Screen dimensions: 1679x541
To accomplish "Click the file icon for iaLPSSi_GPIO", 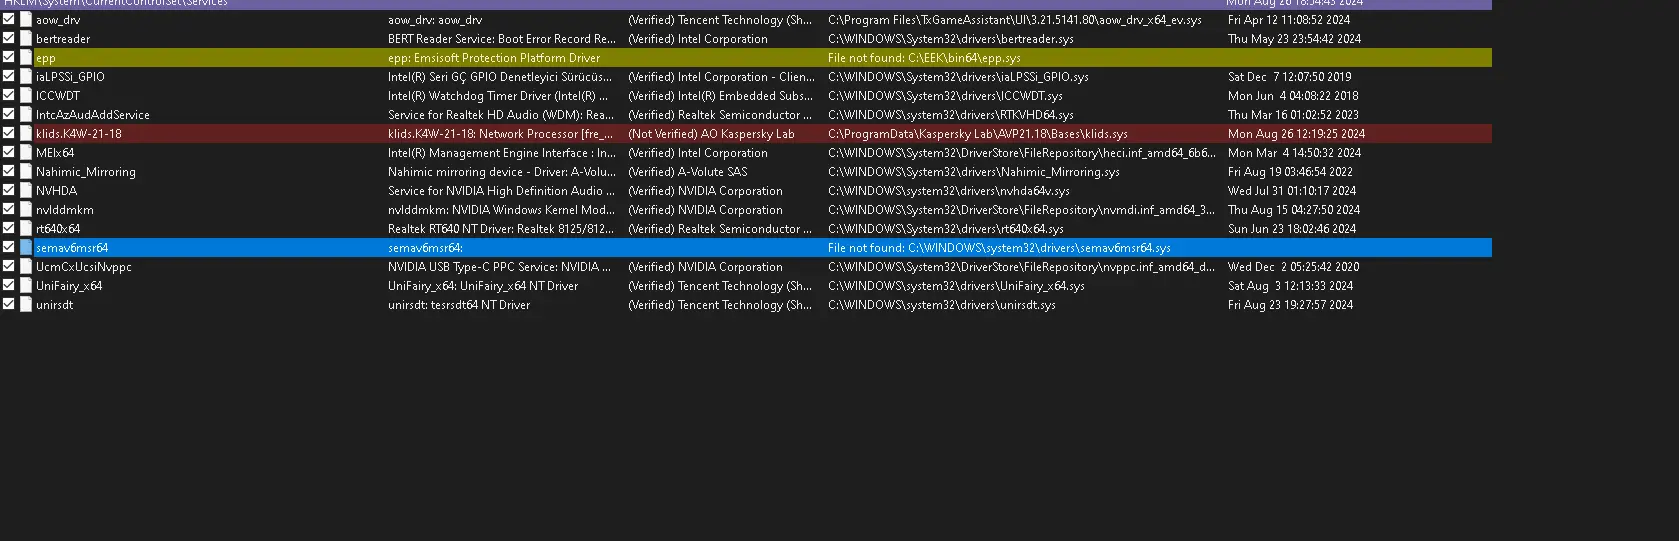I will point(26,76).
